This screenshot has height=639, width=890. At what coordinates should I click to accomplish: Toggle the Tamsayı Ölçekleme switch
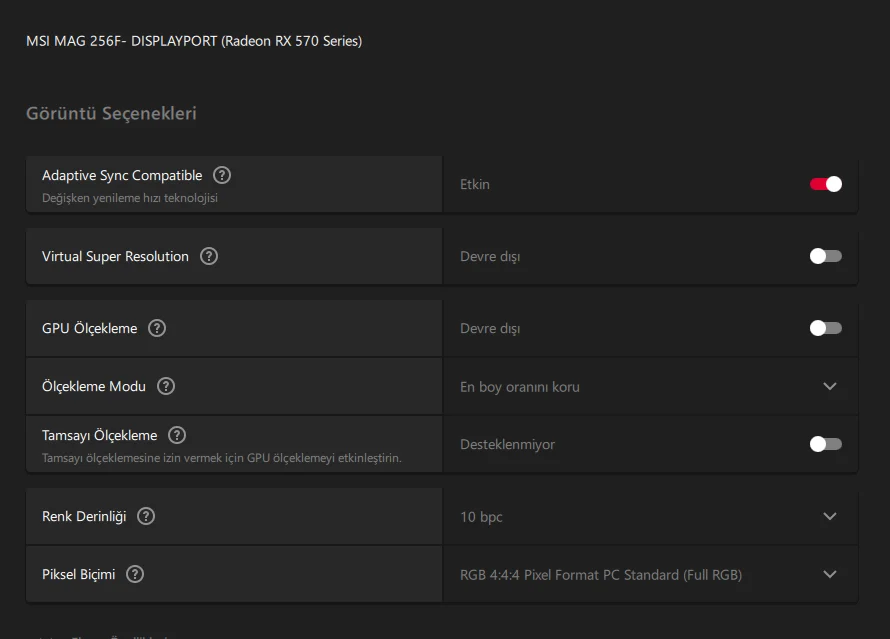click(x=825, y=444)
